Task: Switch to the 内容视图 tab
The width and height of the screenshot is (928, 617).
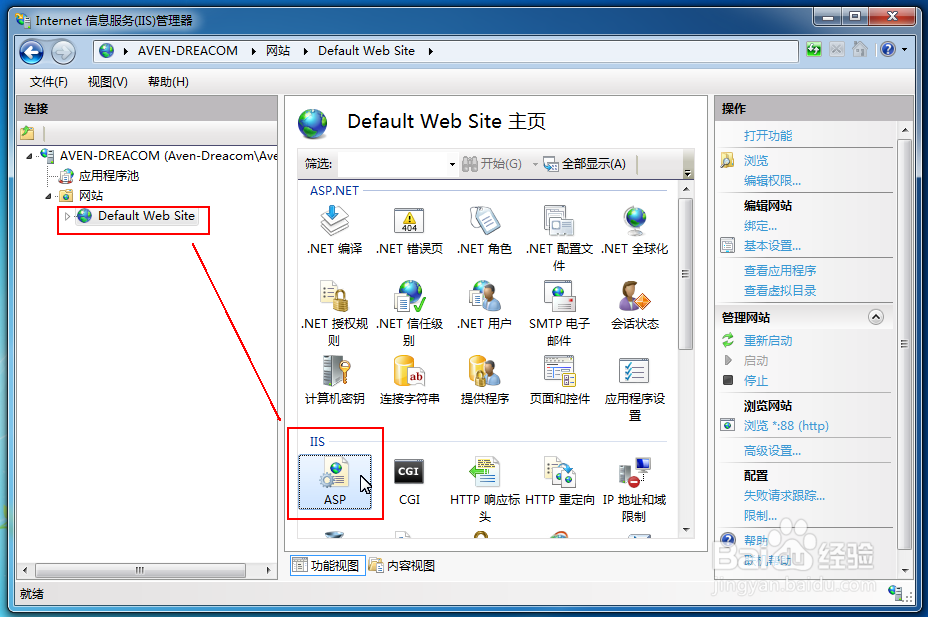Action: click(403, 566)
